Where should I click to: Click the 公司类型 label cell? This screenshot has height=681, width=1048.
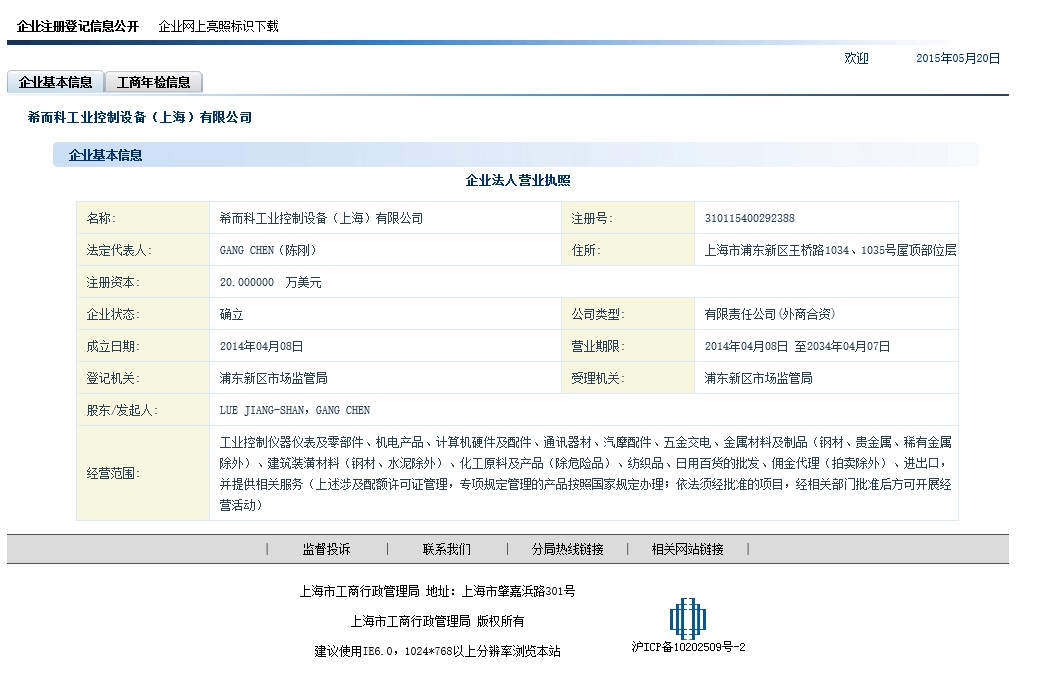pos(628,314)
